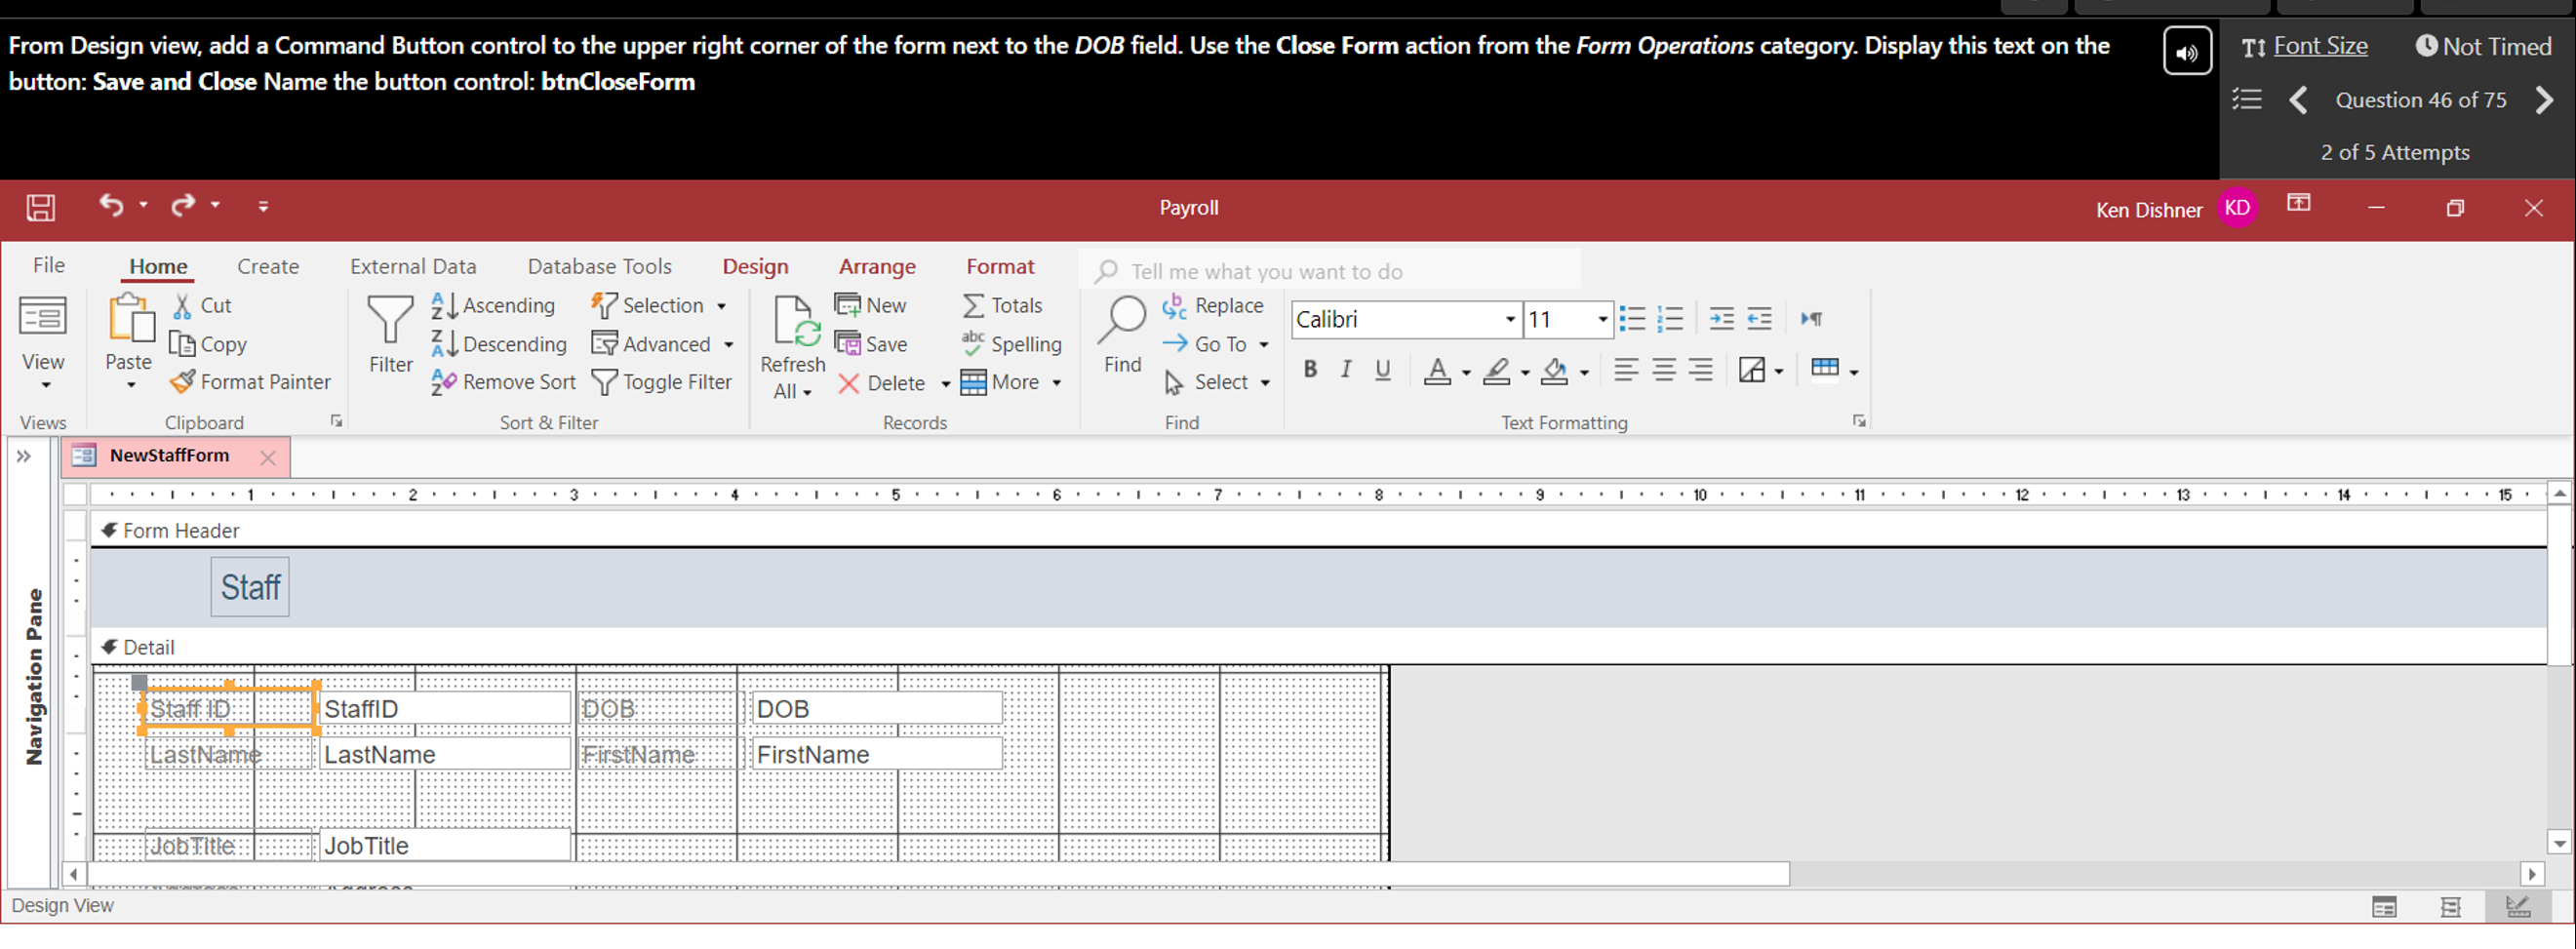This screenshot has width=2576, height=949.
Task: Open the font size dropdown
Action: [1602, 319]
